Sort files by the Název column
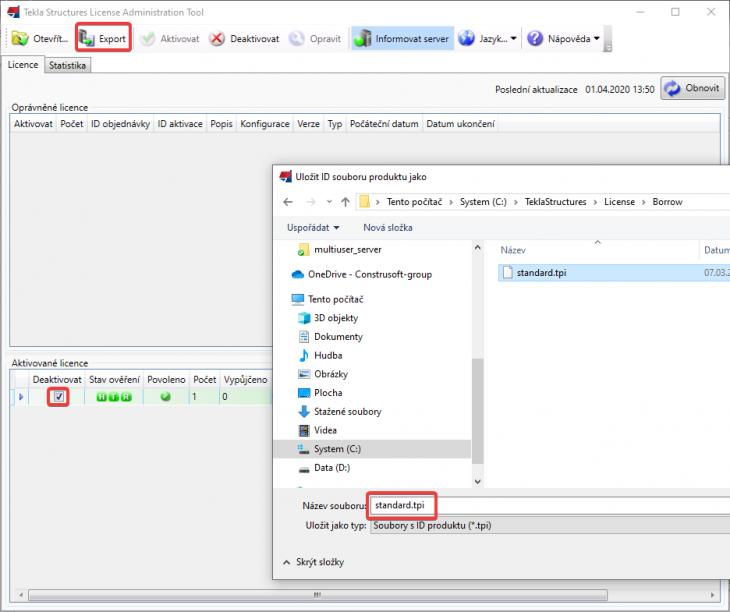The width and height of the screenshot is (730, 612). pyautogui.click(x=513, y=250)
